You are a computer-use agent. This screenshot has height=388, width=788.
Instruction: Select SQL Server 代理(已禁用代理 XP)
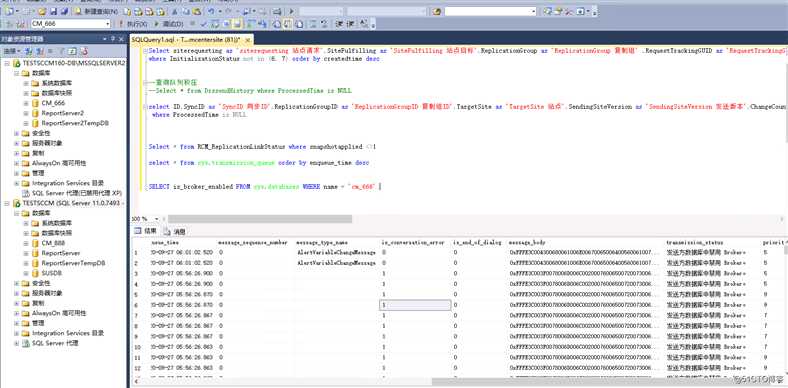(77, 193)
